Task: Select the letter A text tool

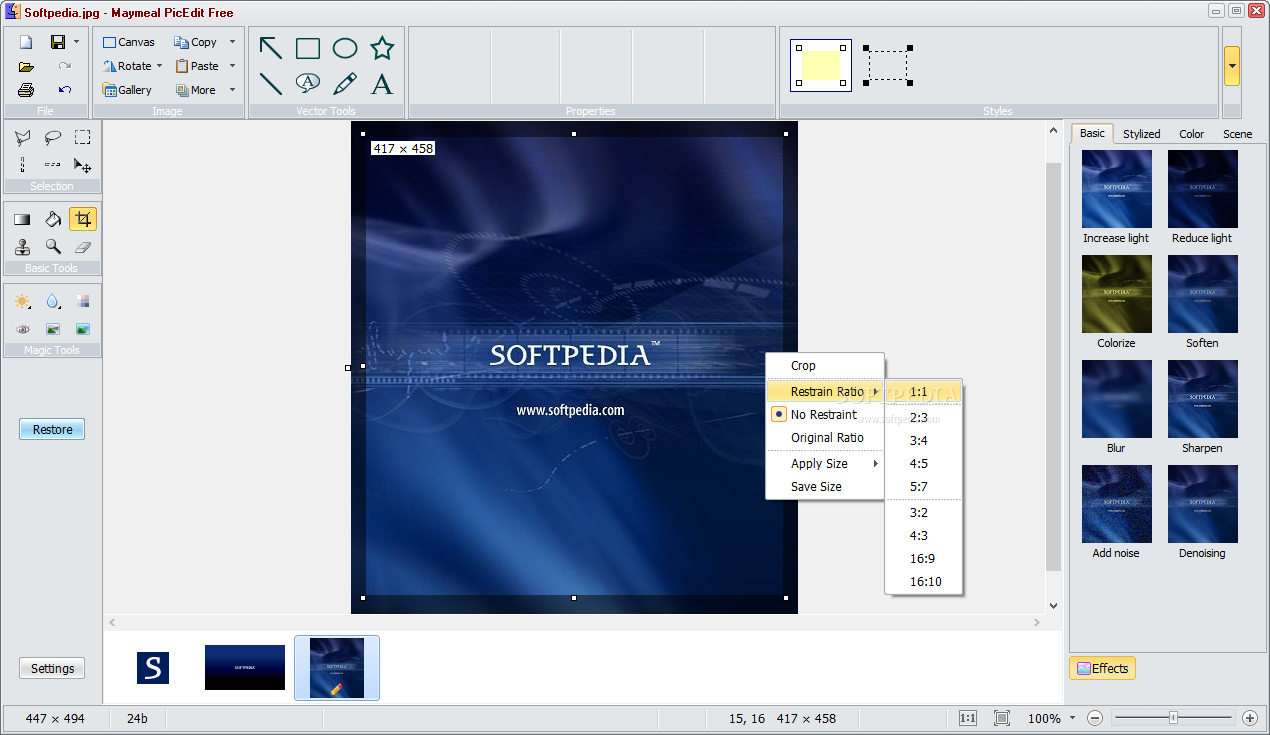Action: 382,84
